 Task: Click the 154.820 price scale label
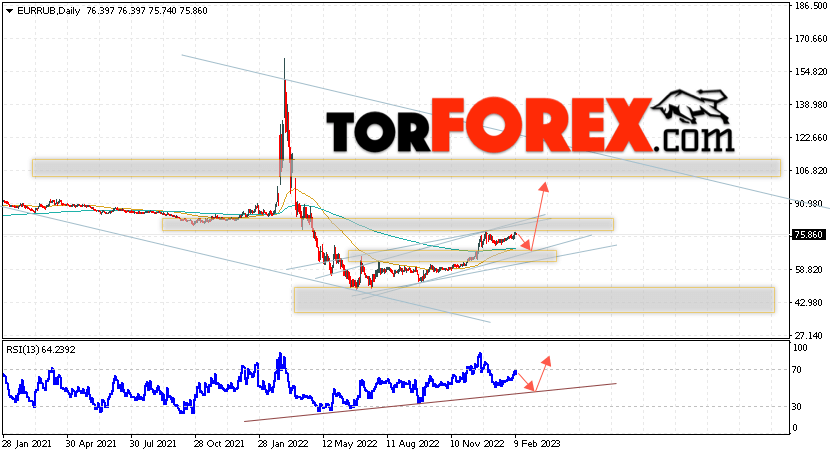[x=811, y=71]
